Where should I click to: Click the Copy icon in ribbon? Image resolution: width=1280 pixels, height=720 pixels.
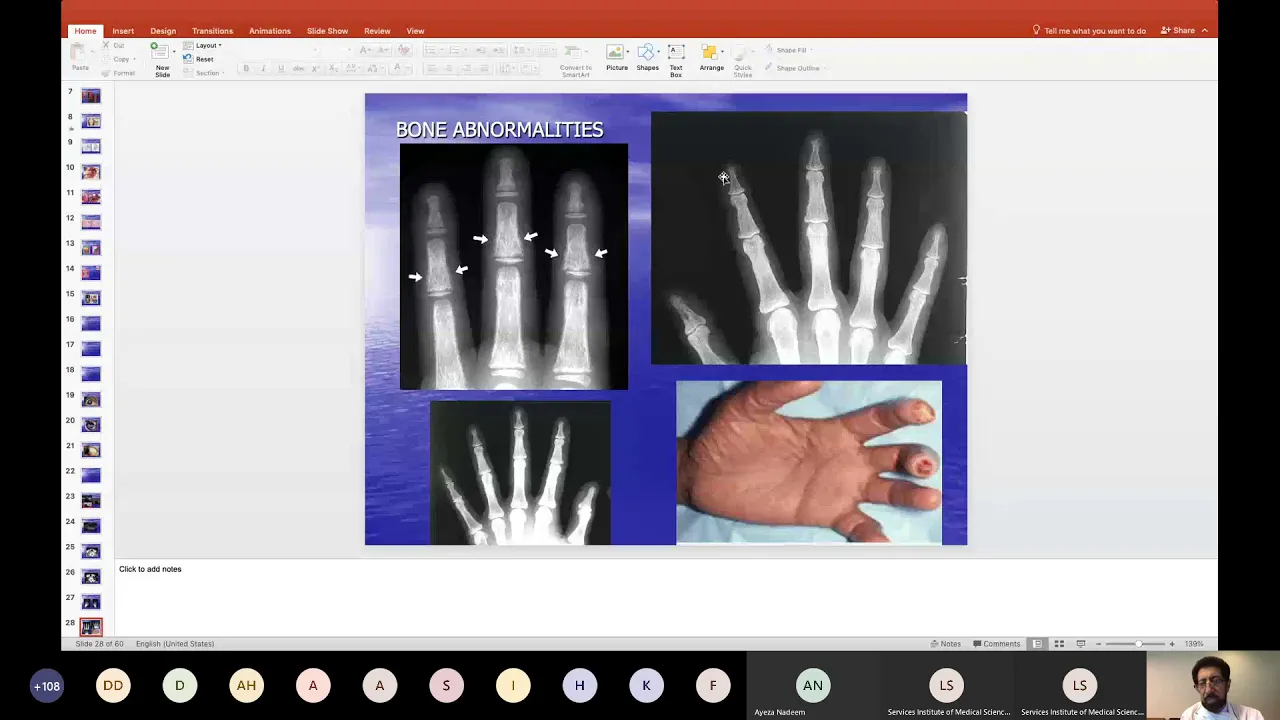point(106,59)
